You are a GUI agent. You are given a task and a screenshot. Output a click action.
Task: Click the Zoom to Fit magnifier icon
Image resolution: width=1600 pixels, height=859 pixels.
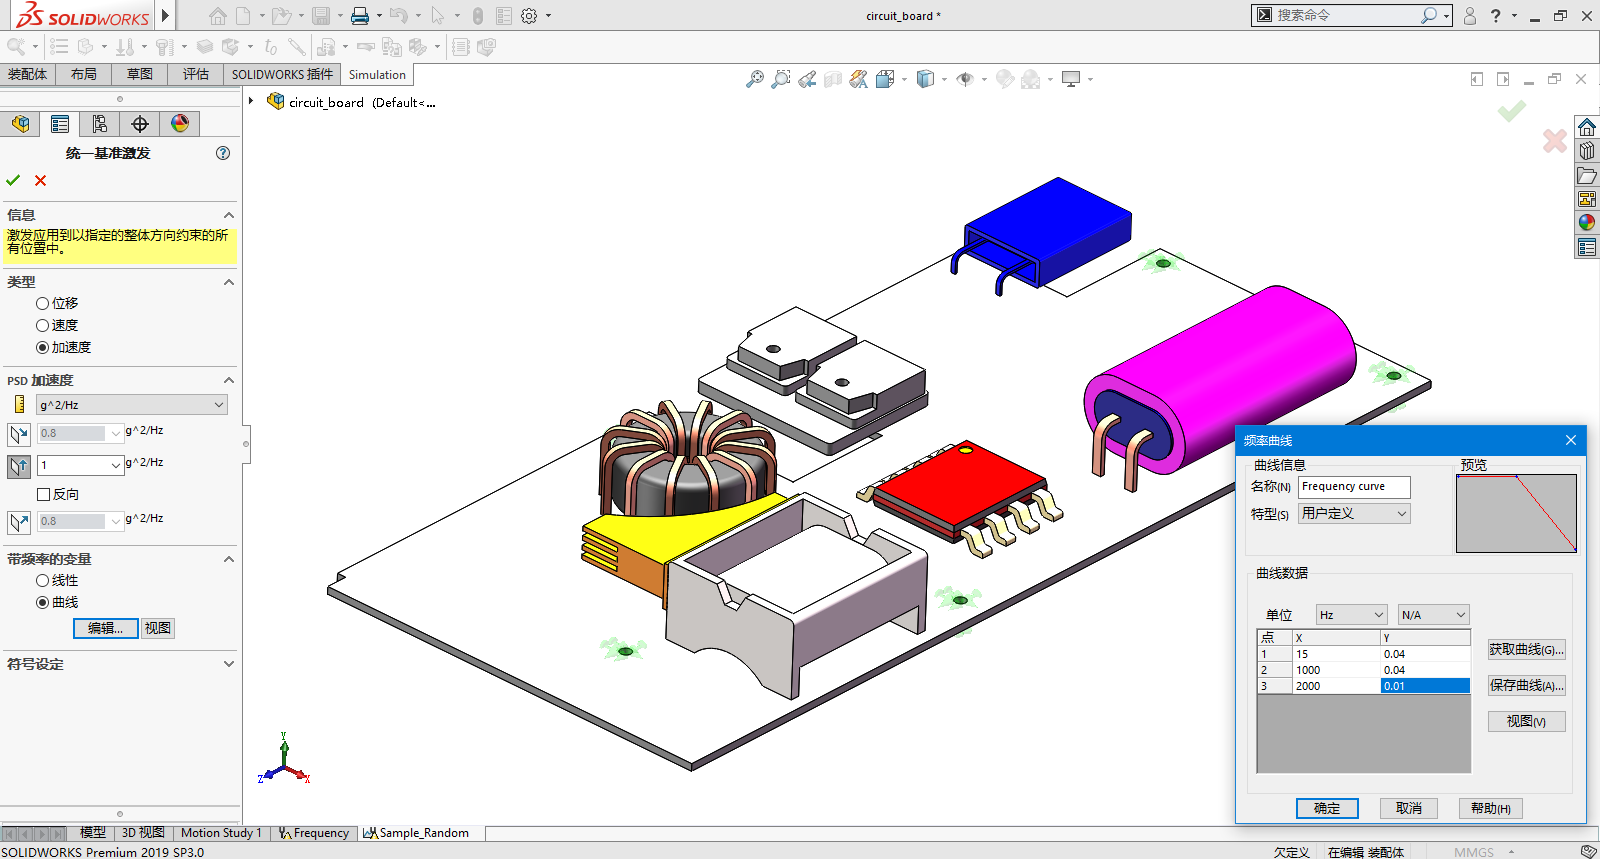coord(755,79)
